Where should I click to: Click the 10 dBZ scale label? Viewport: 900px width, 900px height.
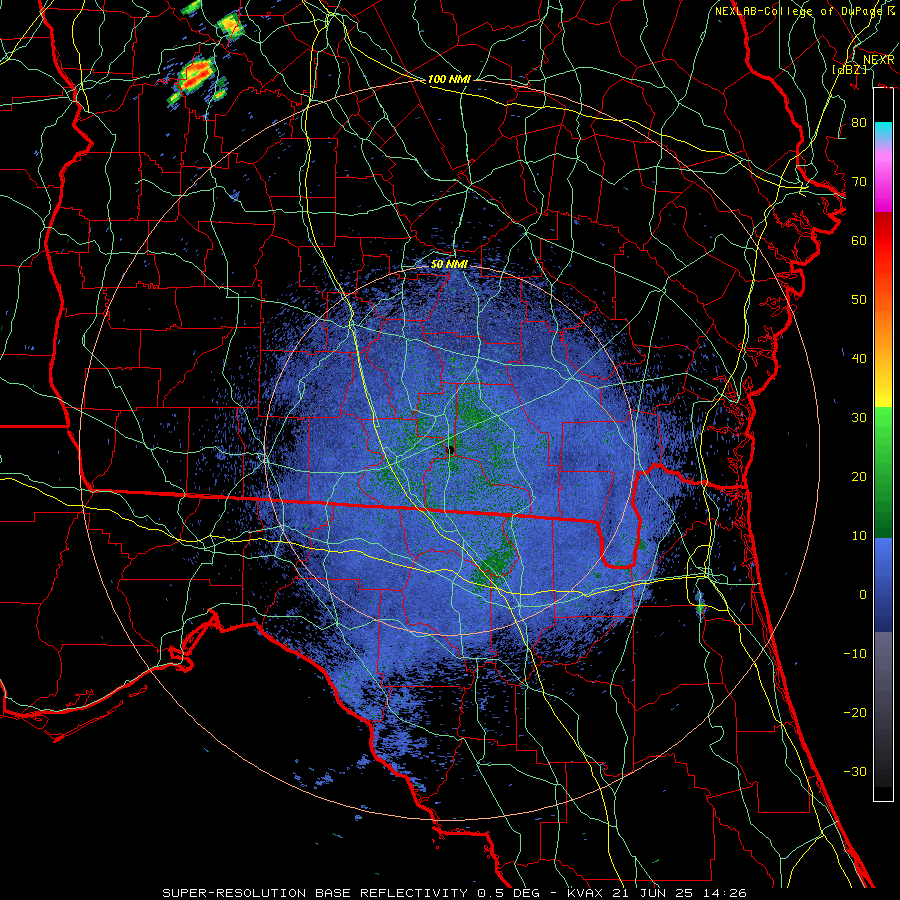click(859, 536)
